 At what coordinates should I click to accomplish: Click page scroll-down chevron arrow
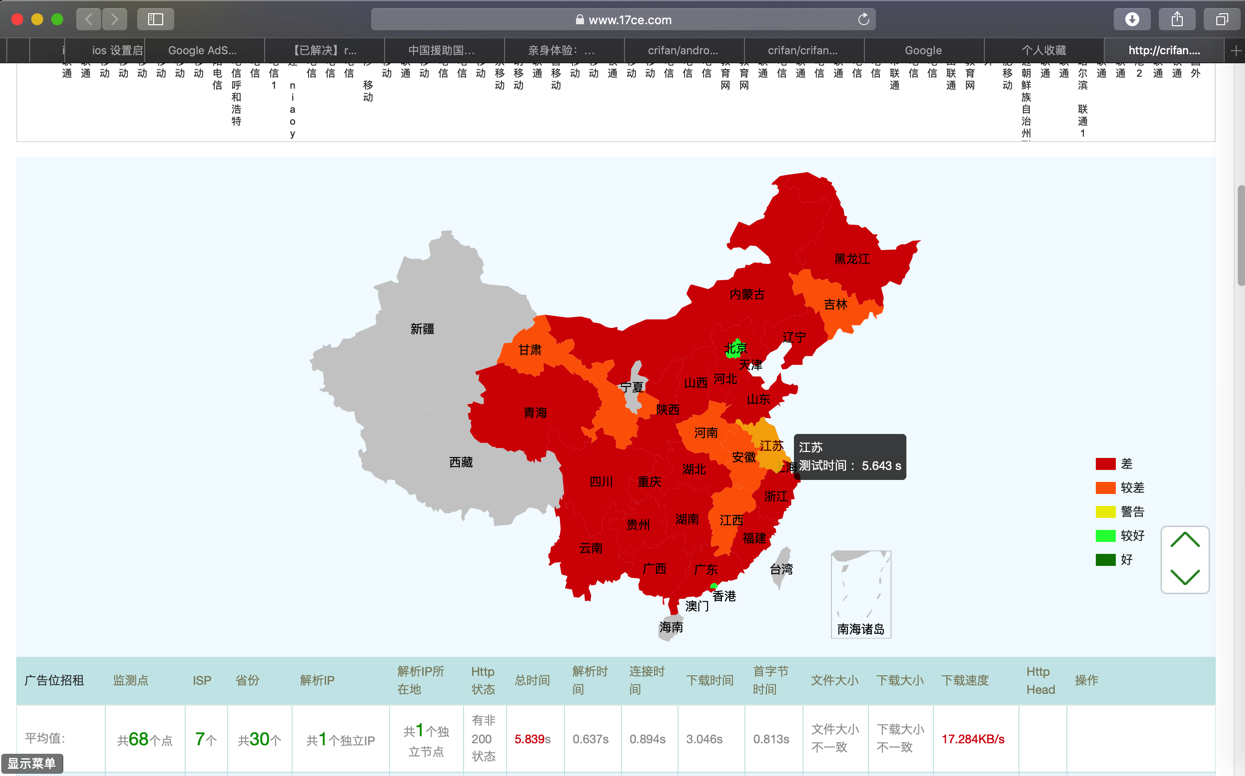click(1185, 577)
